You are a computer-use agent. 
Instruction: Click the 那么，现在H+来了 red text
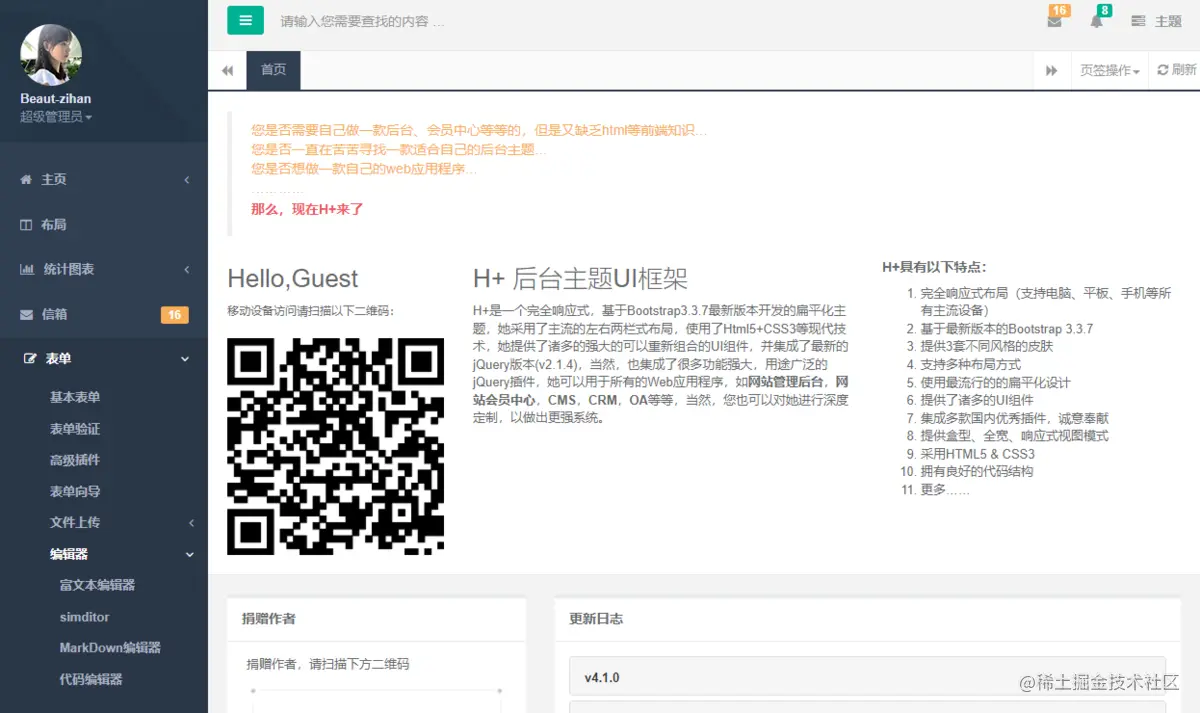(x=307, y=209)
